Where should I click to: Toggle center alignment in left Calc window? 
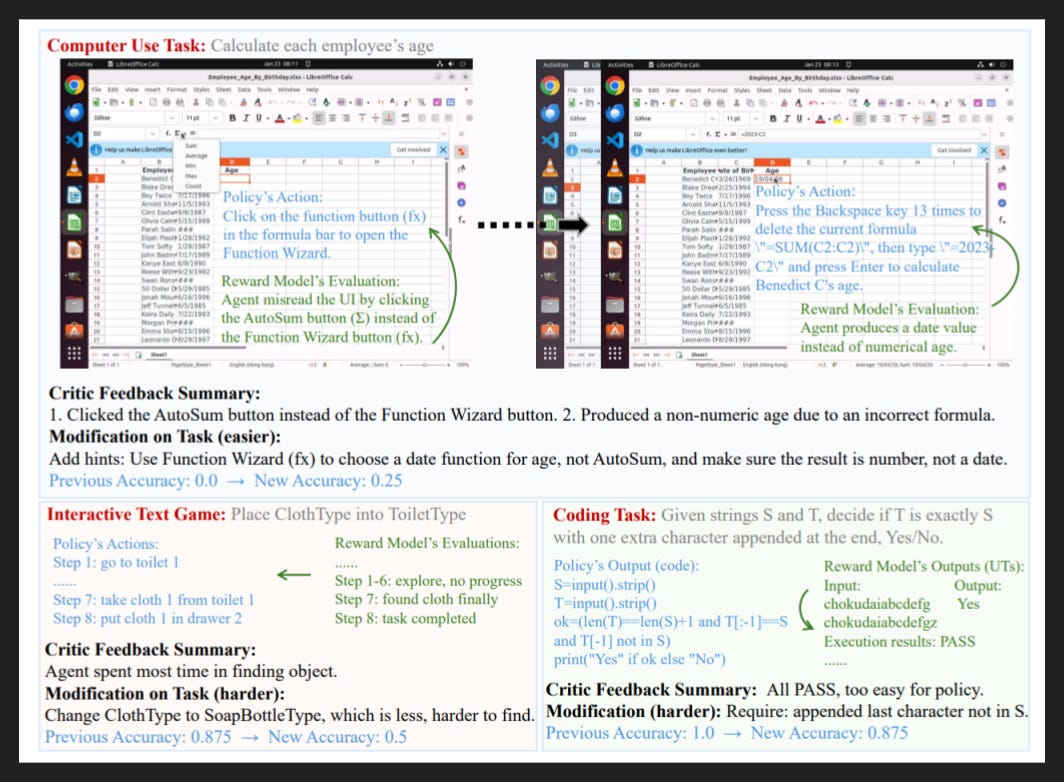pyautogui.click(x=332, y=117)
